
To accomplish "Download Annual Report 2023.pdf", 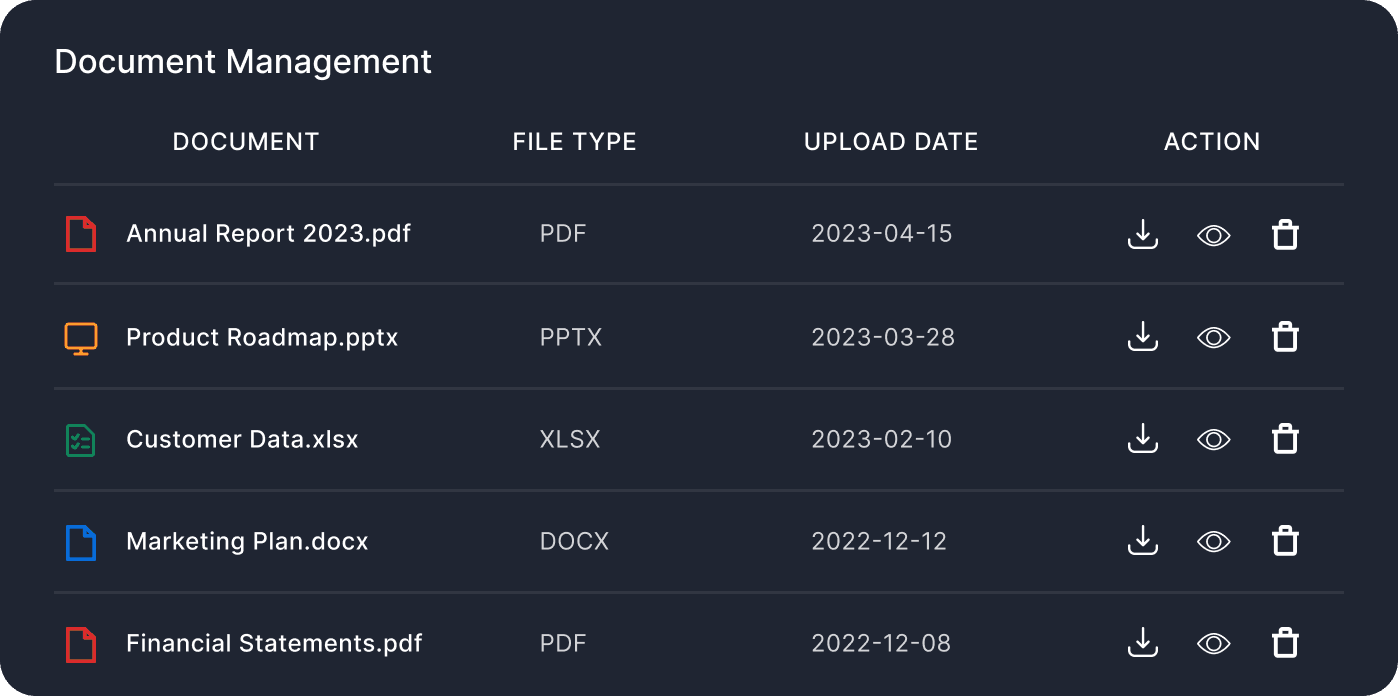I will (x=1142, y=235).
